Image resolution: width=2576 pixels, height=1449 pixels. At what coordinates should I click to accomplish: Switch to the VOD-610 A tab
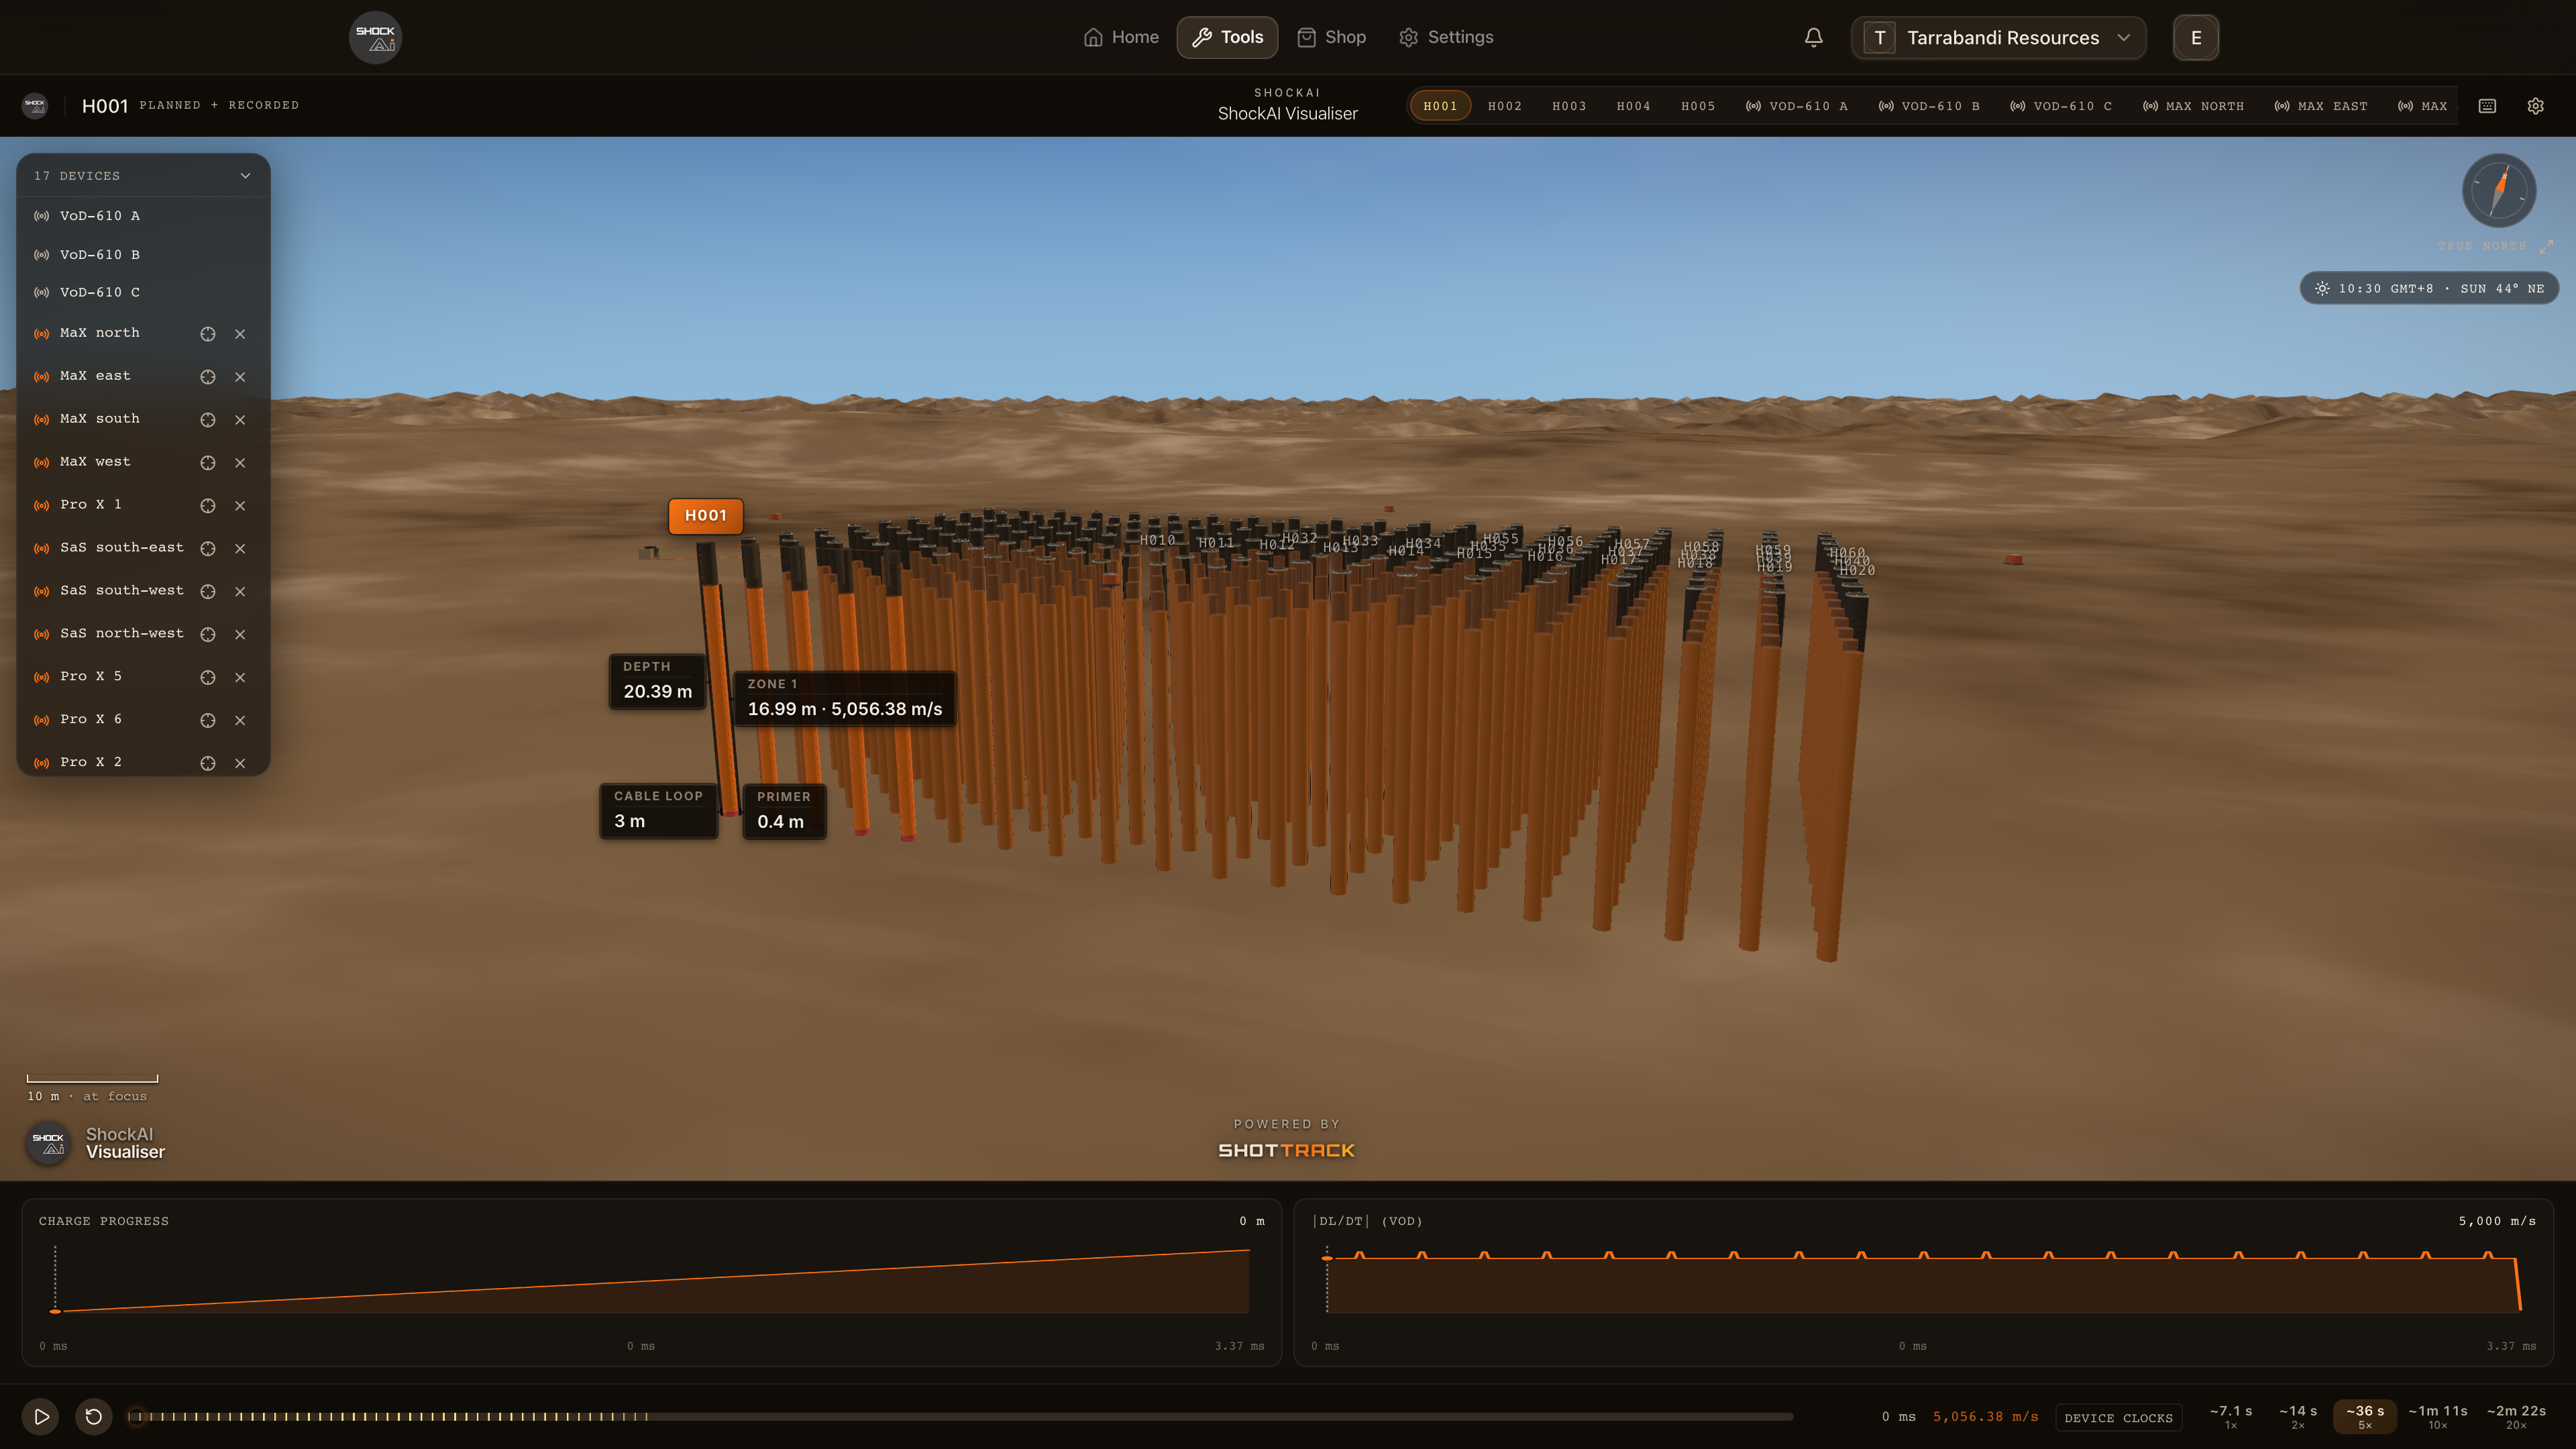pos(1797,106)
